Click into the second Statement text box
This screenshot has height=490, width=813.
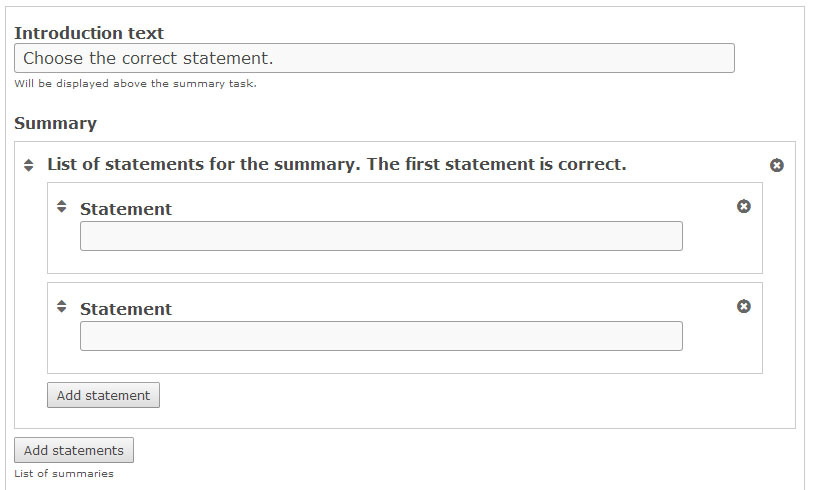381,336
